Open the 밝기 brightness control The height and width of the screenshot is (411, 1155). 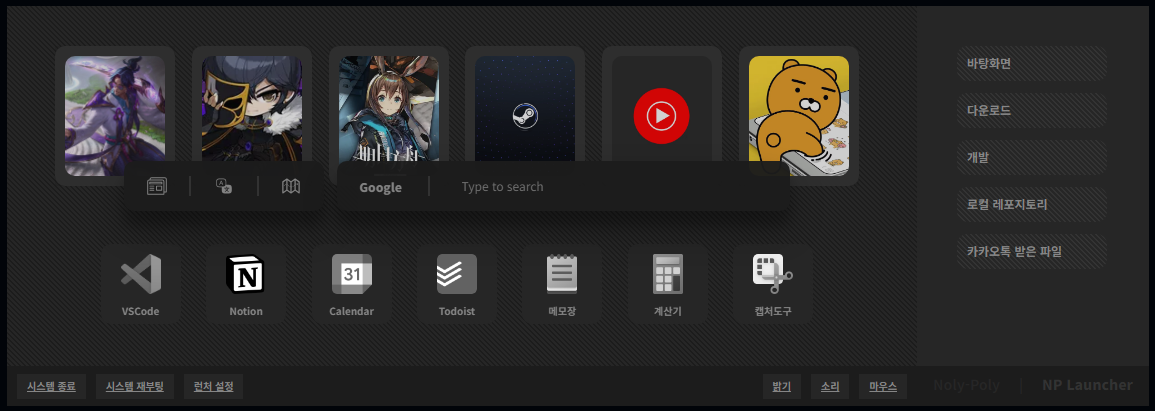(782, 386)
